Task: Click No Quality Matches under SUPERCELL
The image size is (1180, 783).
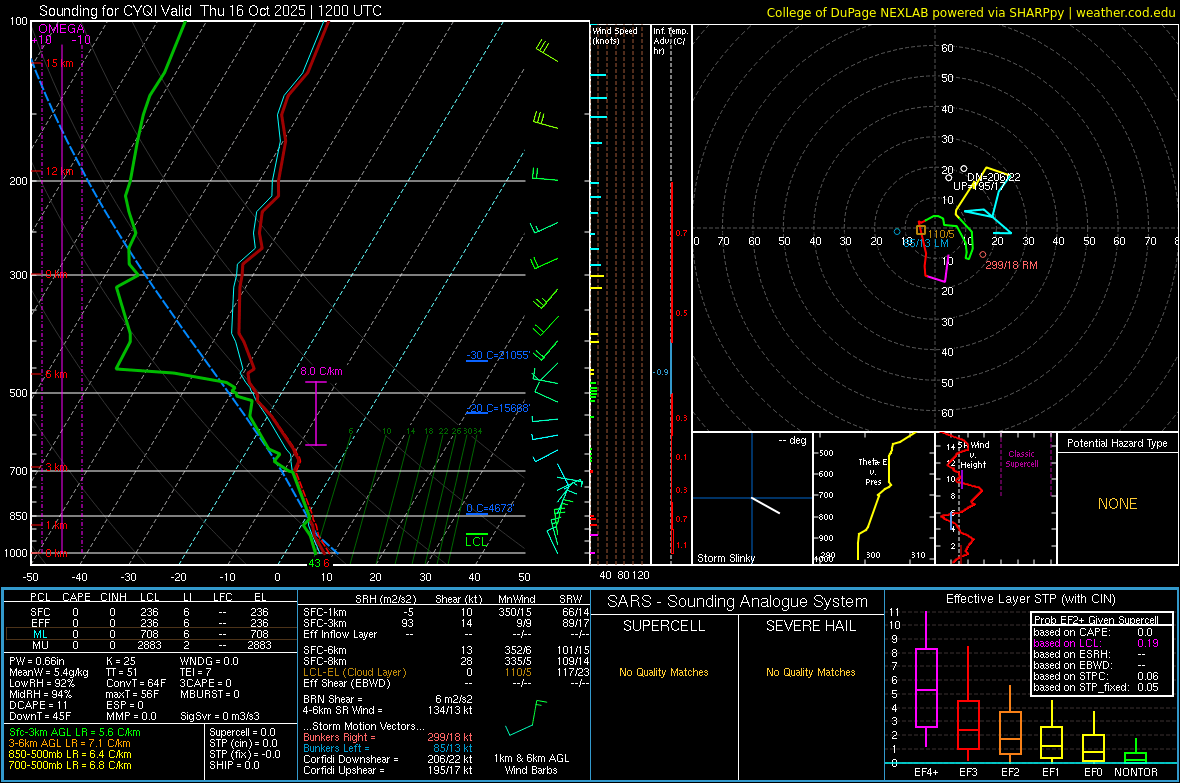Action: (x=664, y=672)
